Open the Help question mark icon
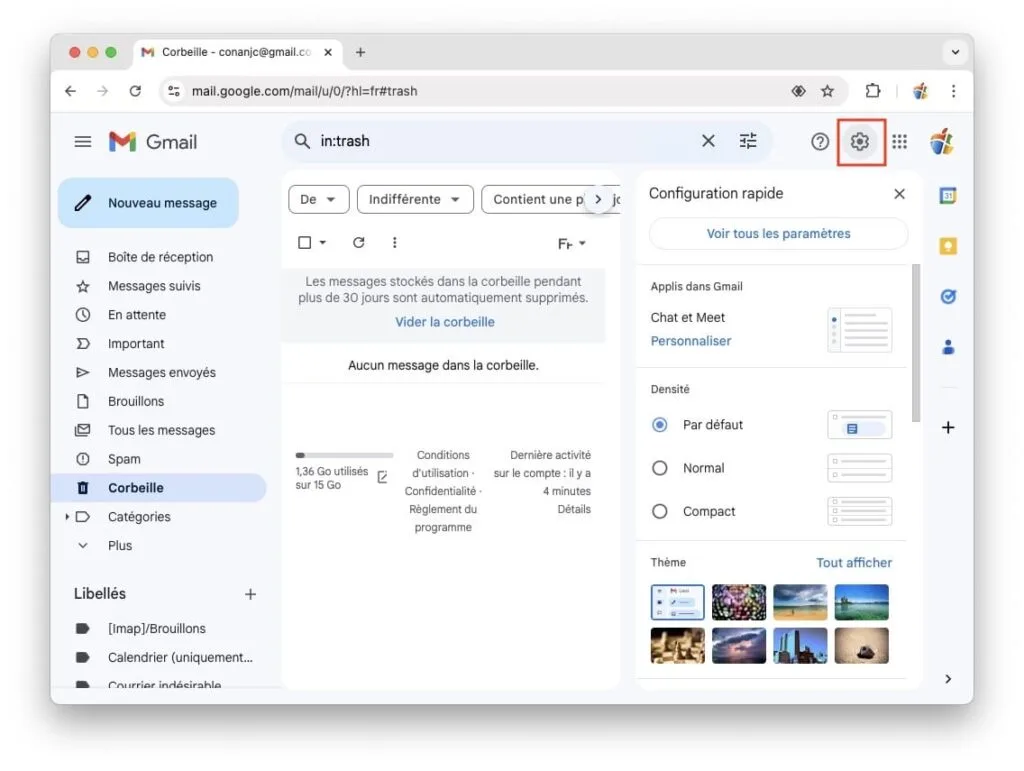This screenshot has height=771, width=1024. coord(820,142)
